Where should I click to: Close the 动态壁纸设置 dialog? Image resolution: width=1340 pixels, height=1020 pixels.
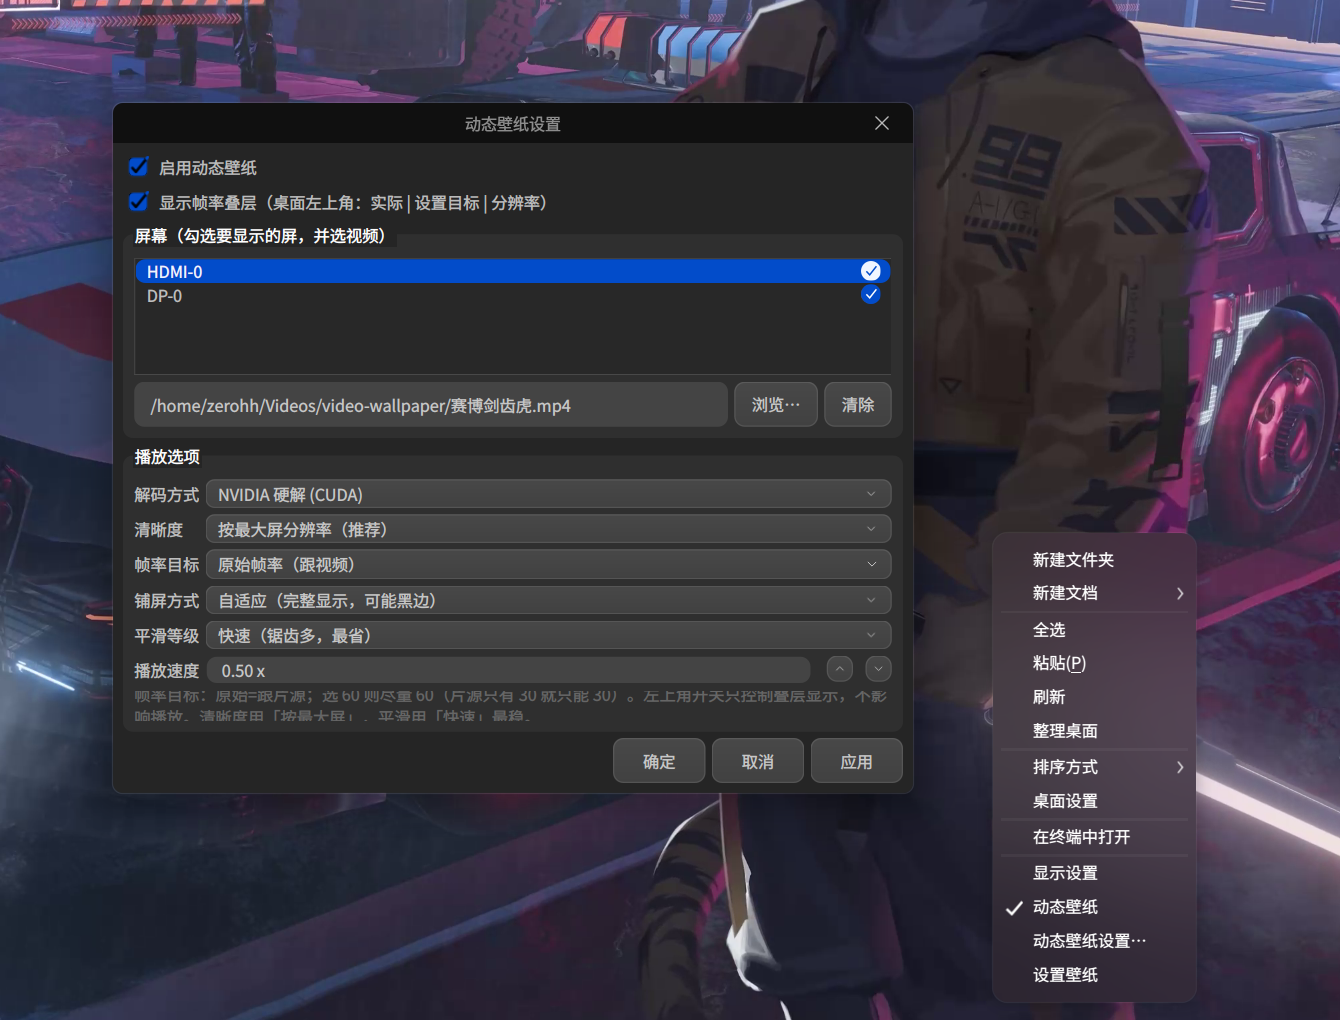882,123
